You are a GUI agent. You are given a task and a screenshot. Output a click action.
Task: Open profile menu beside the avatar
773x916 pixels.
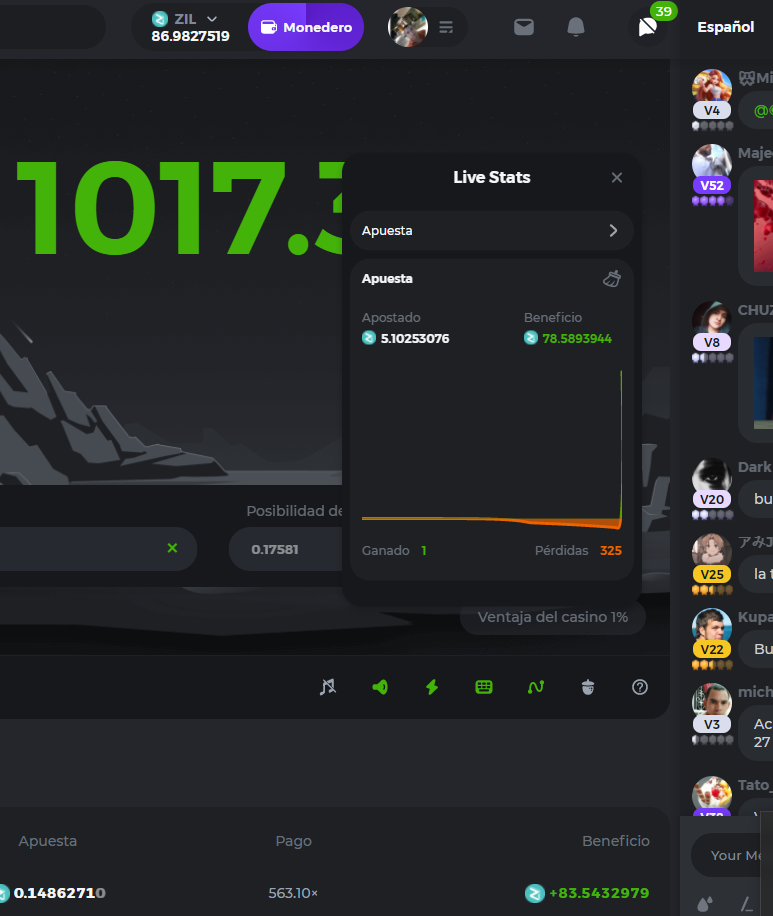[x=446, y=27]
